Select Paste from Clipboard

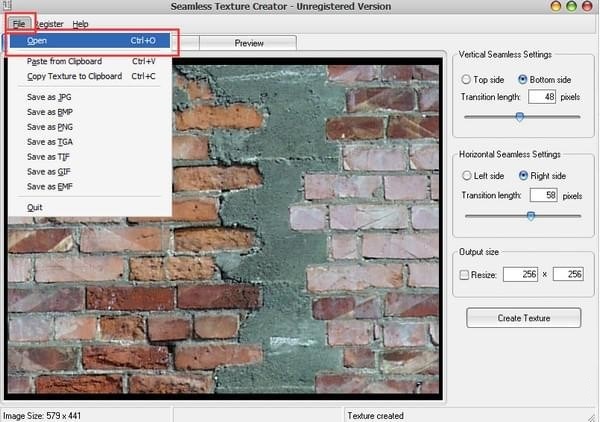point(65,62)
